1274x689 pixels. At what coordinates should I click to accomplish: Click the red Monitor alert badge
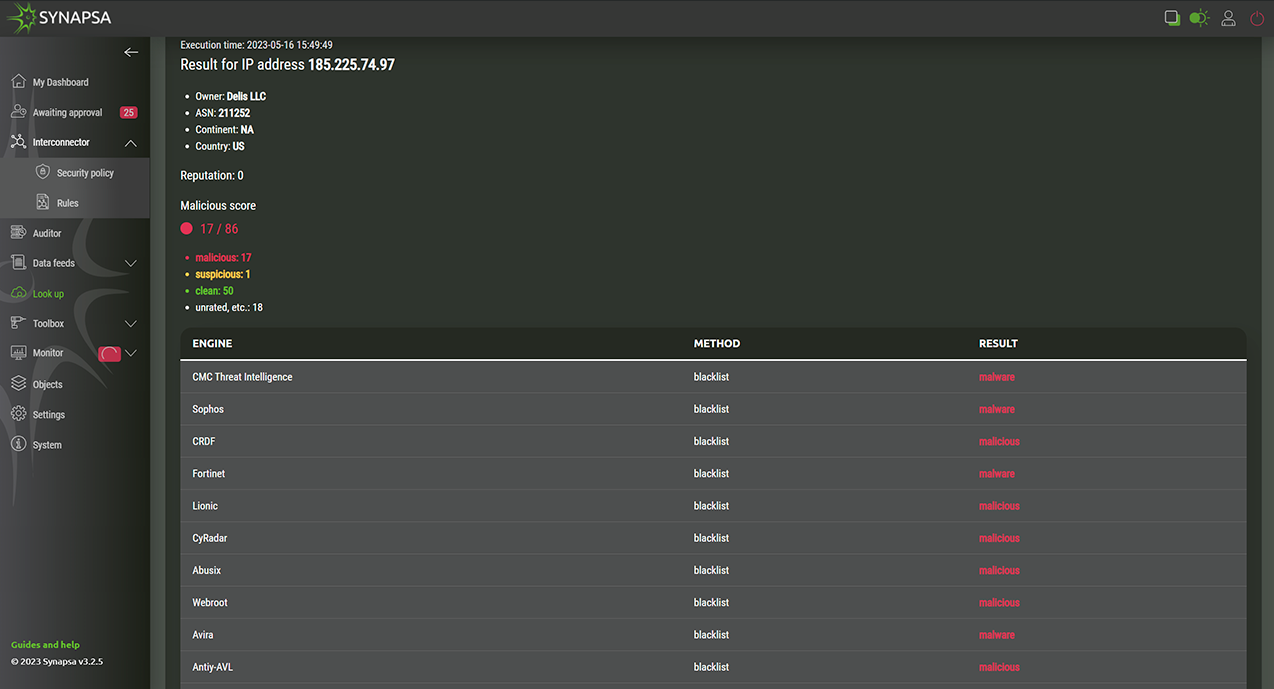pos(109,353)
